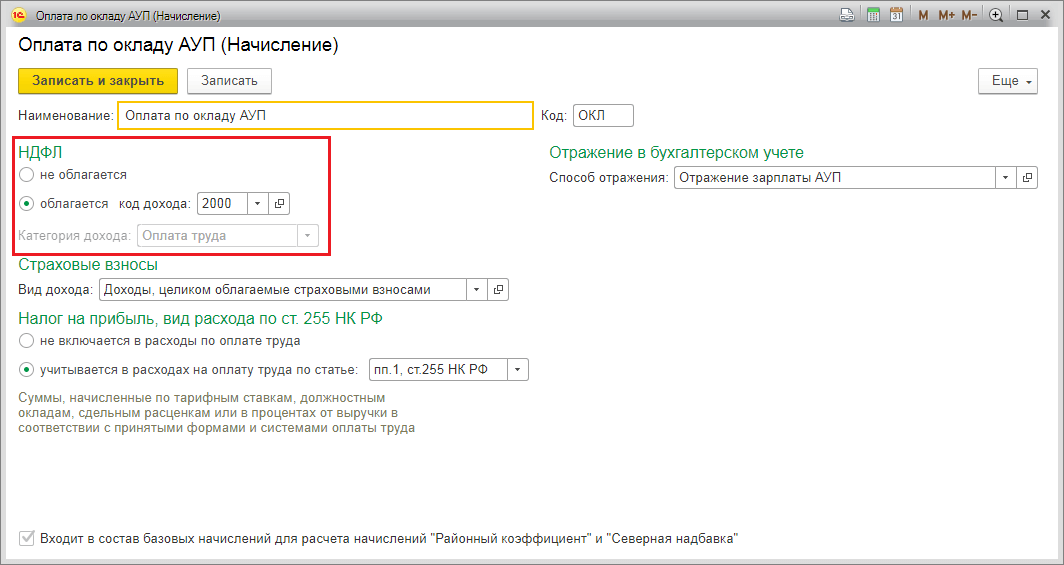Open код дохода 2000 item form icon
Screen dimensions: 1064x565
coord(279,203)
